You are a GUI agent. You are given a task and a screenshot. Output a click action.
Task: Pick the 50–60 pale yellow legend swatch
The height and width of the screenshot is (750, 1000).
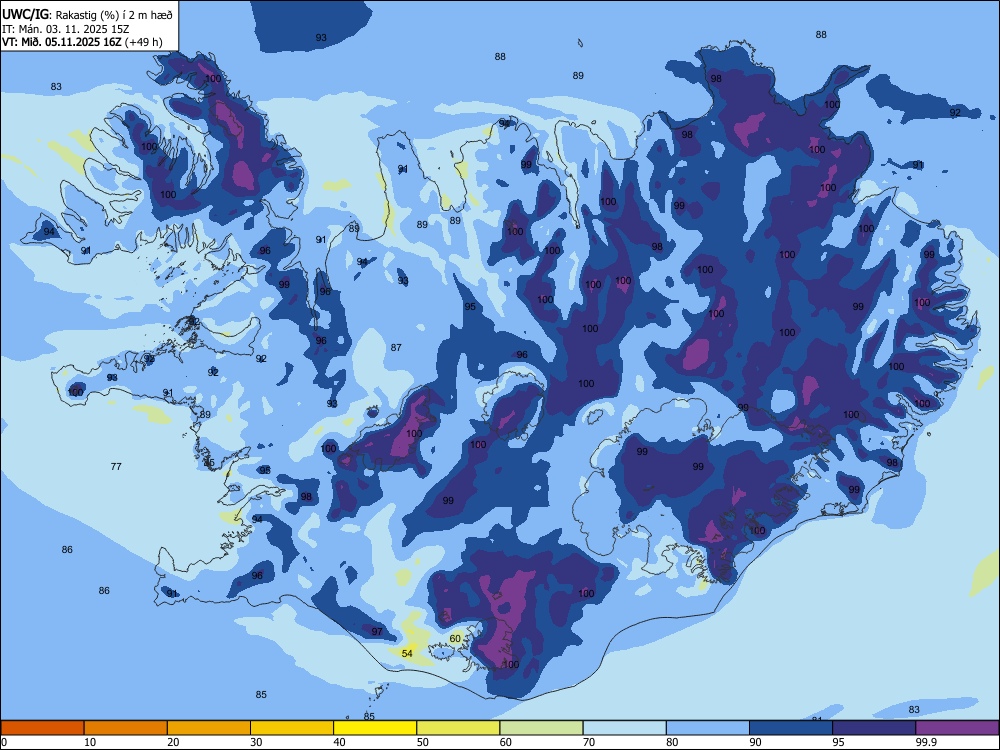click(458, 728)
